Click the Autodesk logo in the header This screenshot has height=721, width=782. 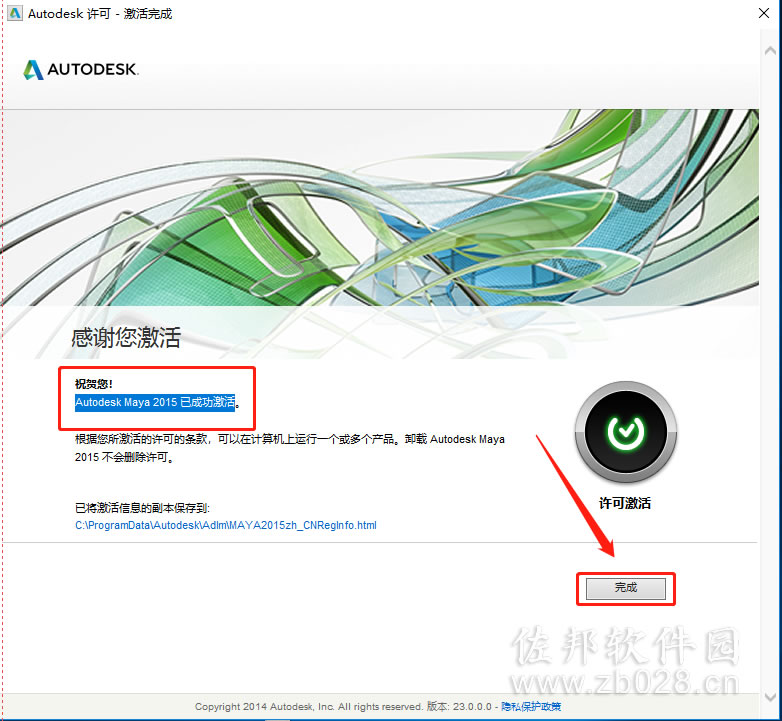point(81,69)
